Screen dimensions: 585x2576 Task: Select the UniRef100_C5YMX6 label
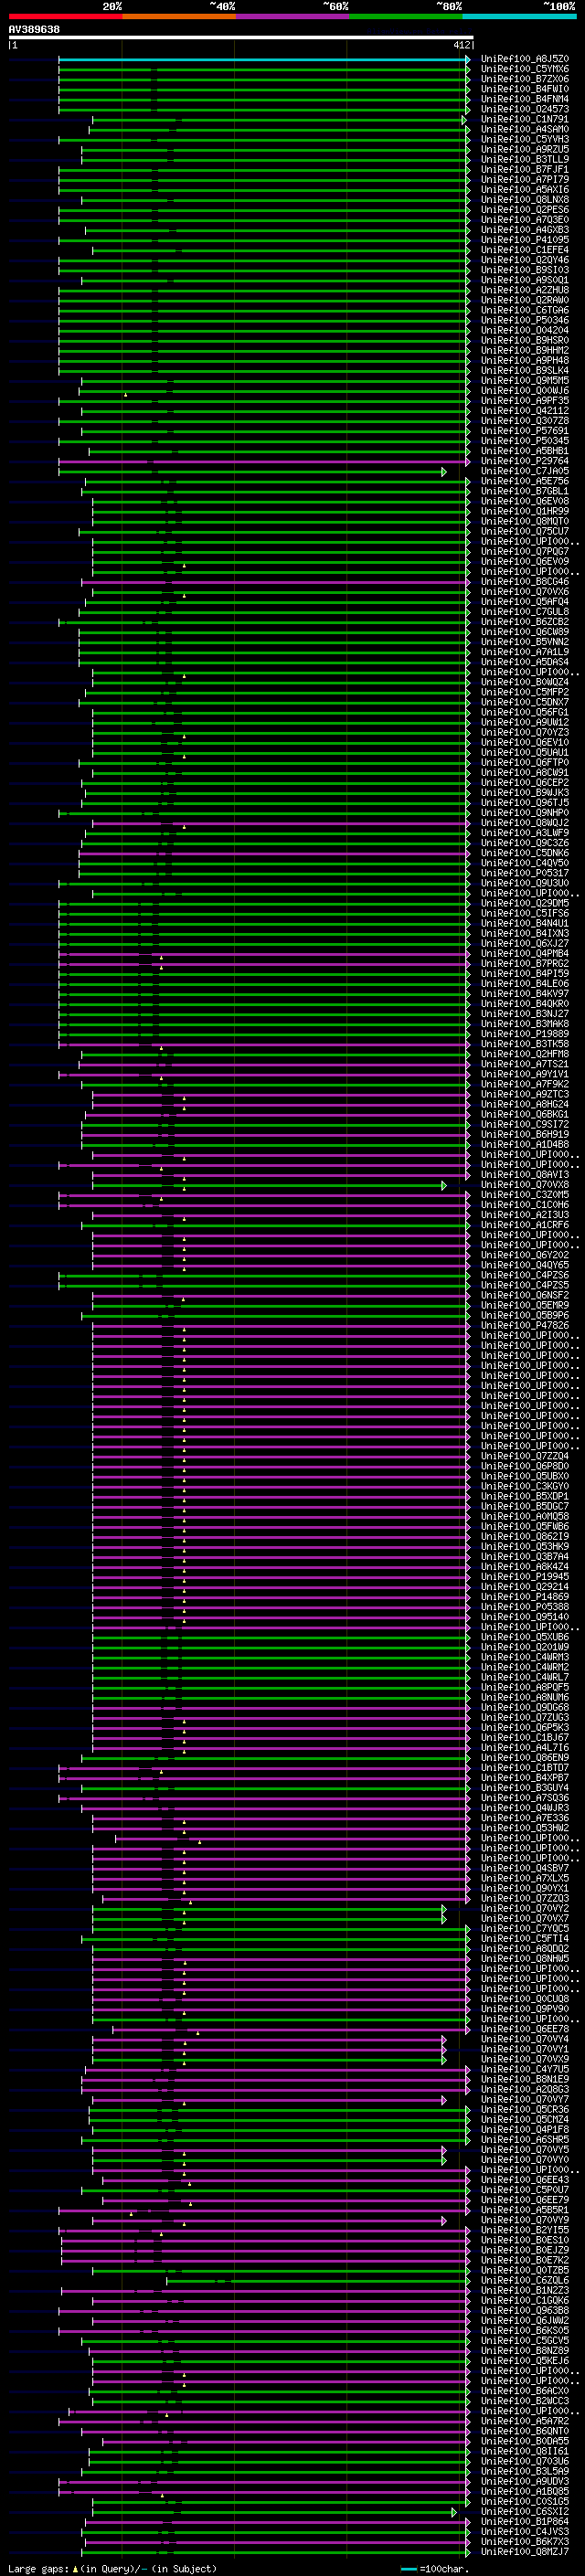[x=525, y=69]
